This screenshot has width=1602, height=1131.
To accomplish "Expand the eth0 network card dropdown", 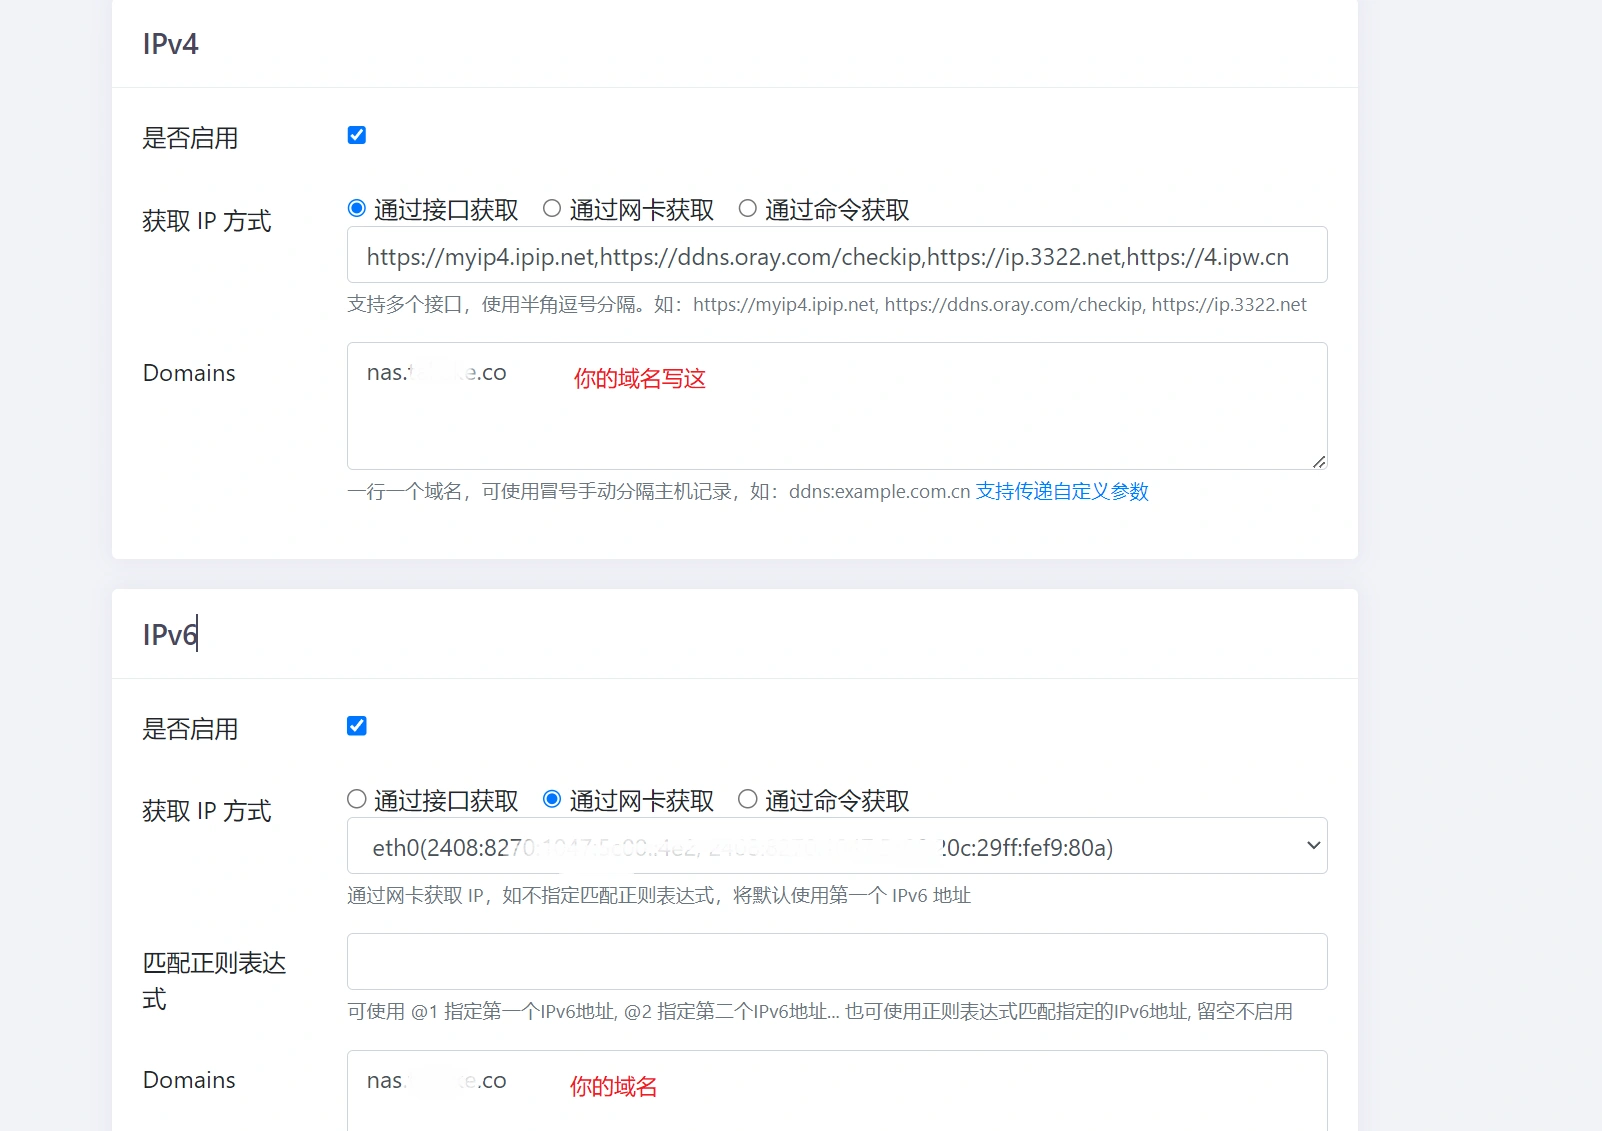I will click(x=836, y=846).
